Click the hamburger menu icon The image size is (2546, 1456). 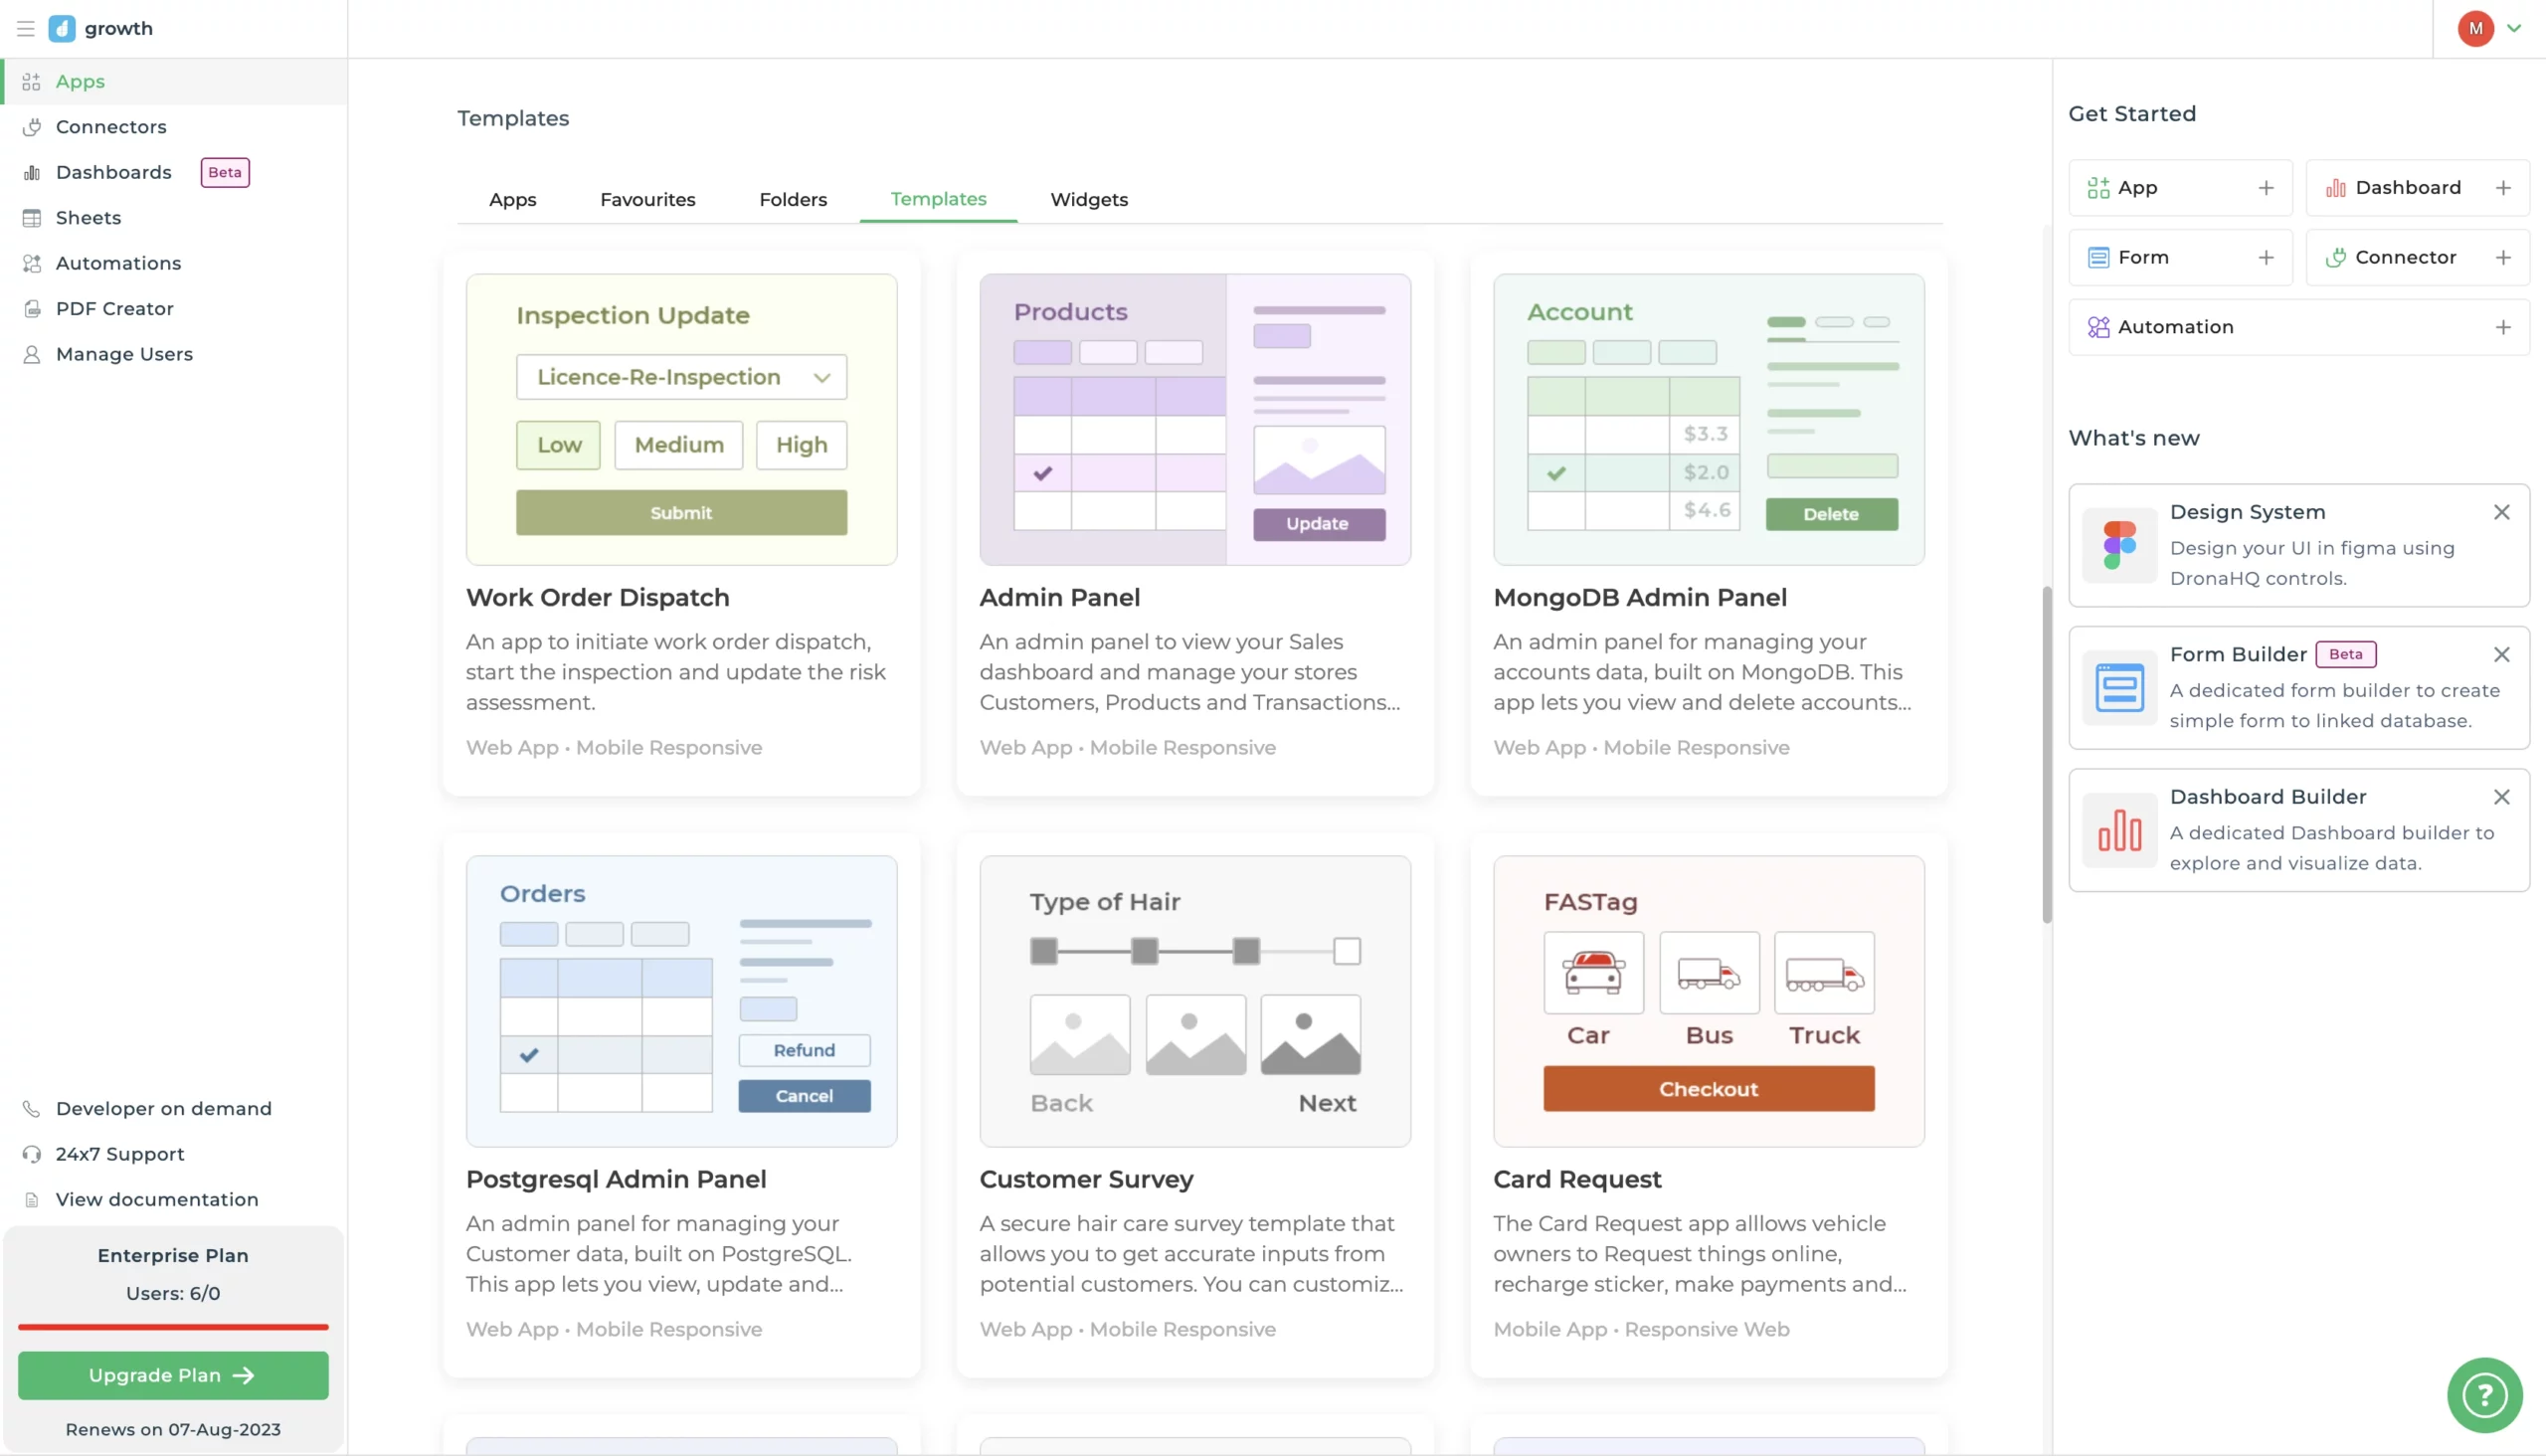pos(25,28)
